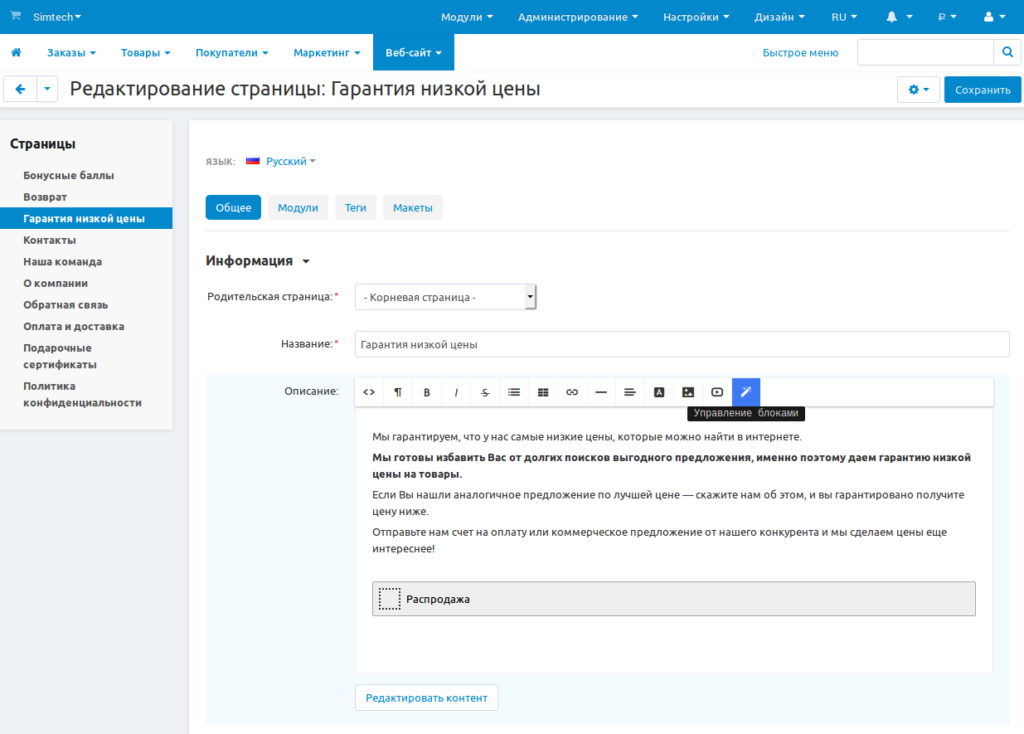Open the Simtech store dropdown

tap(57, 17)
